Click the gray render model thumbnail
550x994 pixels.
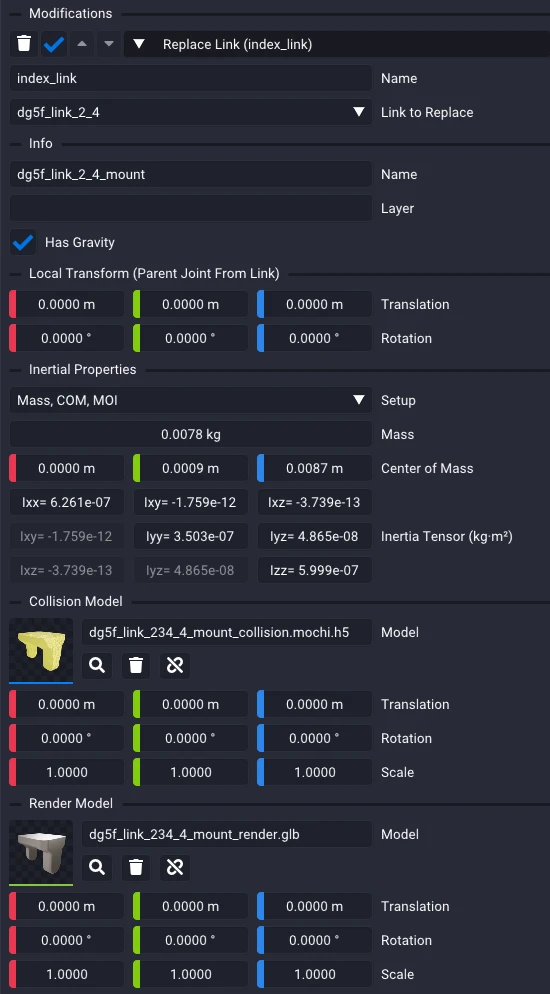click(x=41, y=851)
